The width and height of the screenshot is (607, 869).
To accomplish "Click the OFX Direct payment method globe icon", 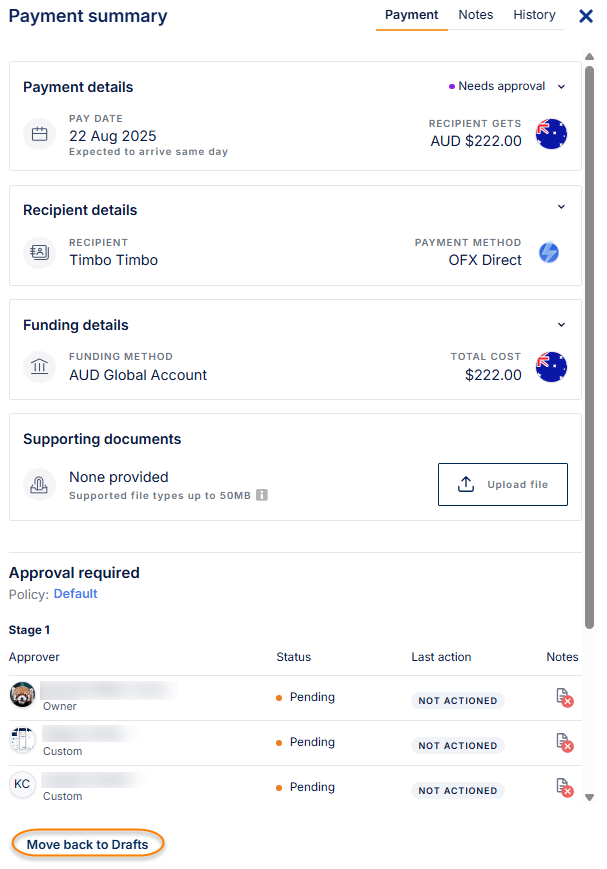I will (x=549, y=253).
